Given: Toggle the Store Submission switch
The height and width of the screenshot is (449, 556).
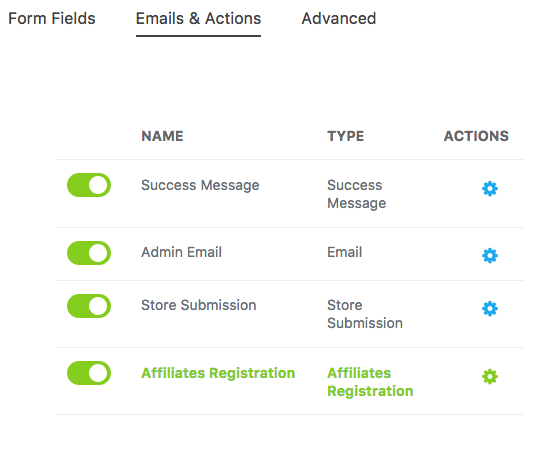Looking at the screenshot, I should 89,306.
